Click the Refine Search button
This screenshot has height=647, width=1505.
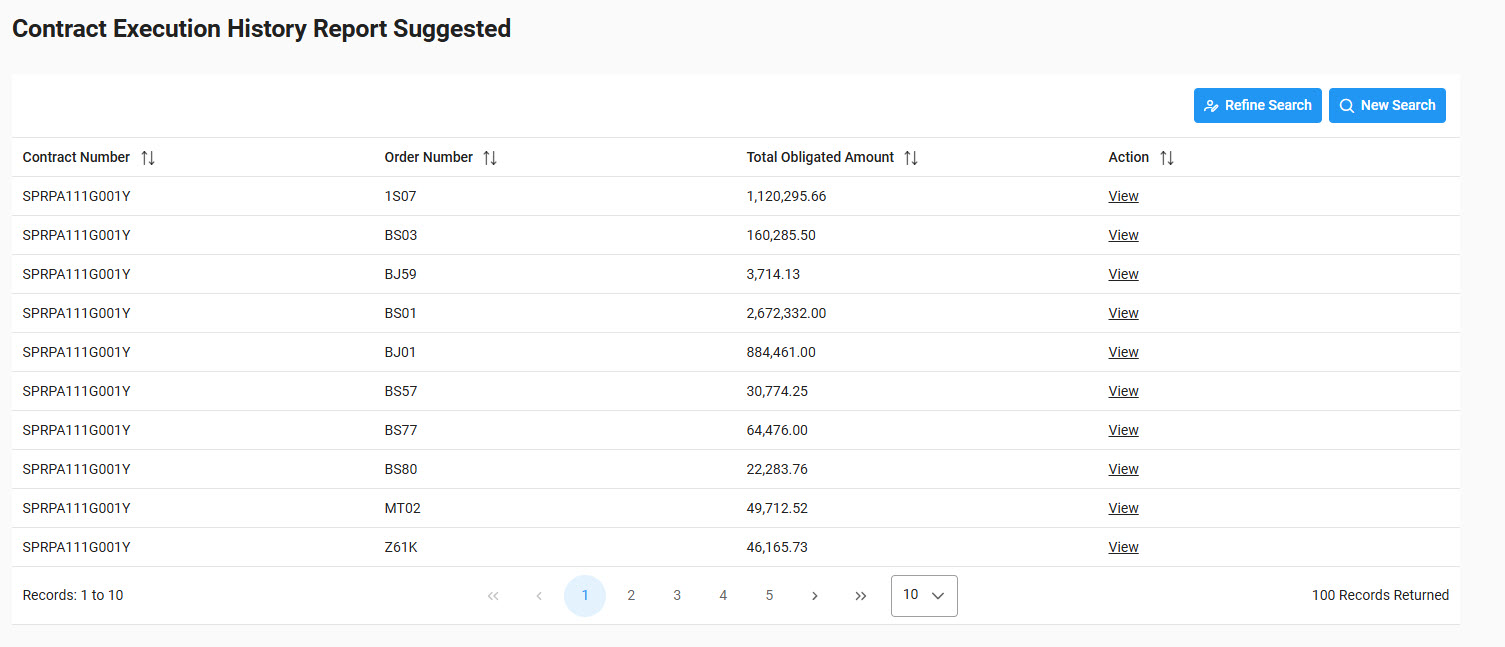pos(1258,105)
